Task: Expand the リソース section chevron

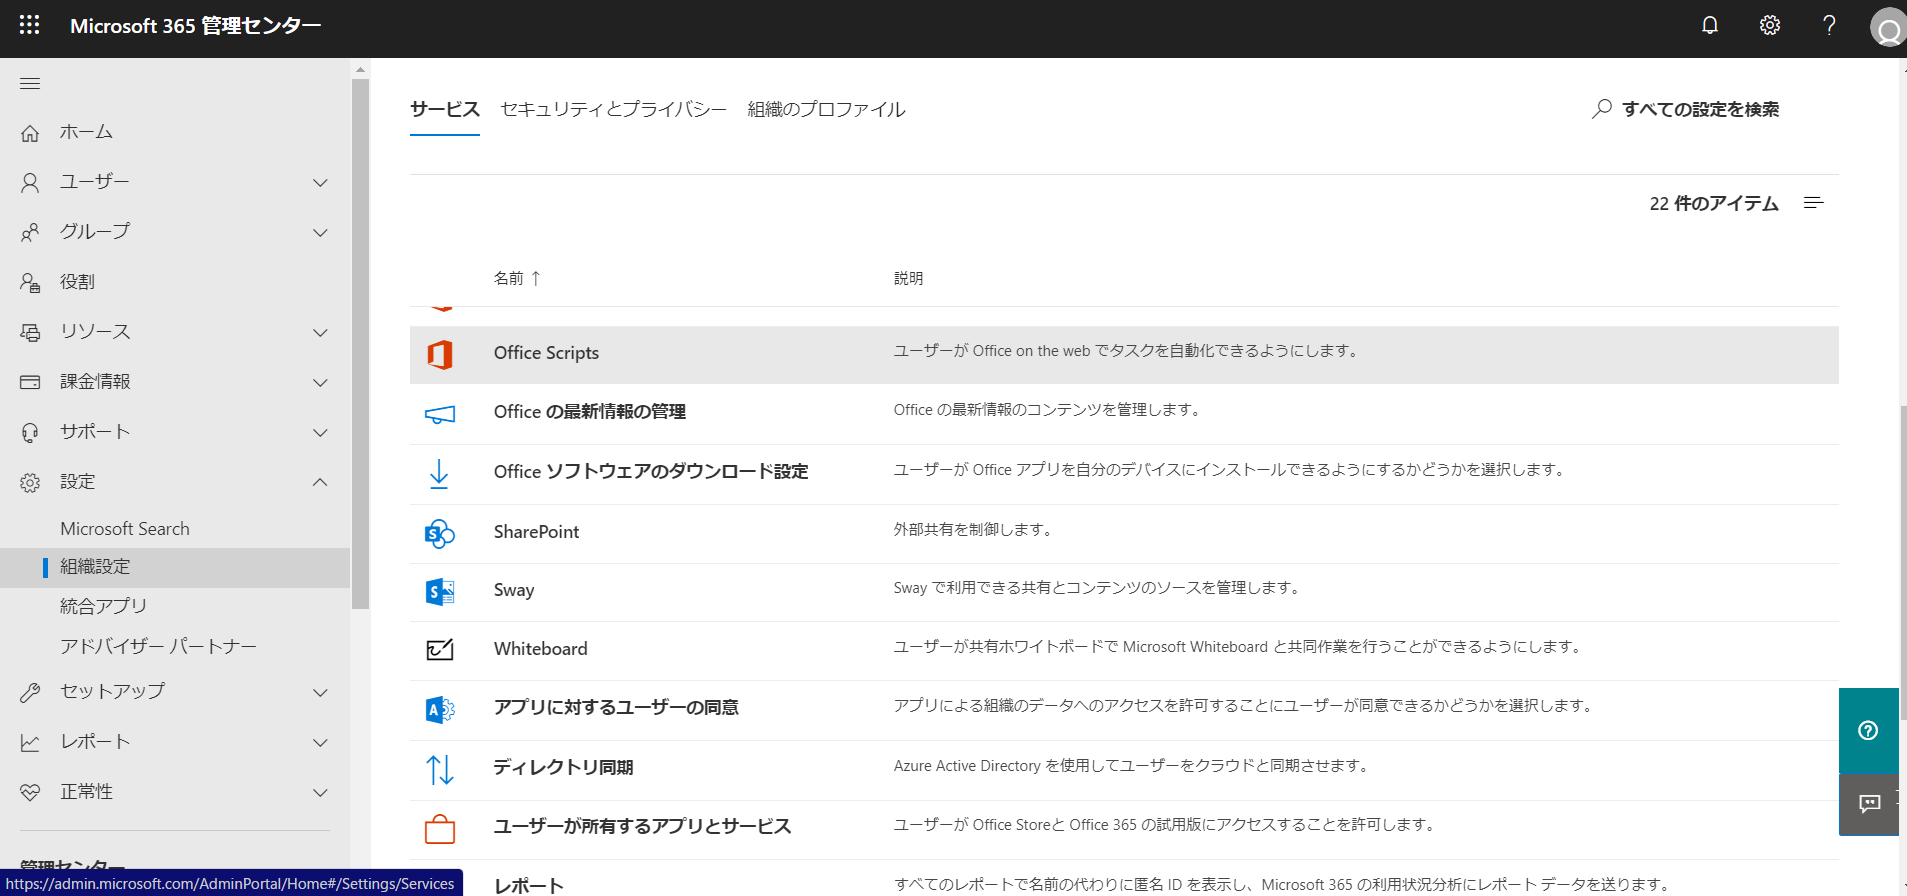Action: point(320,332)
